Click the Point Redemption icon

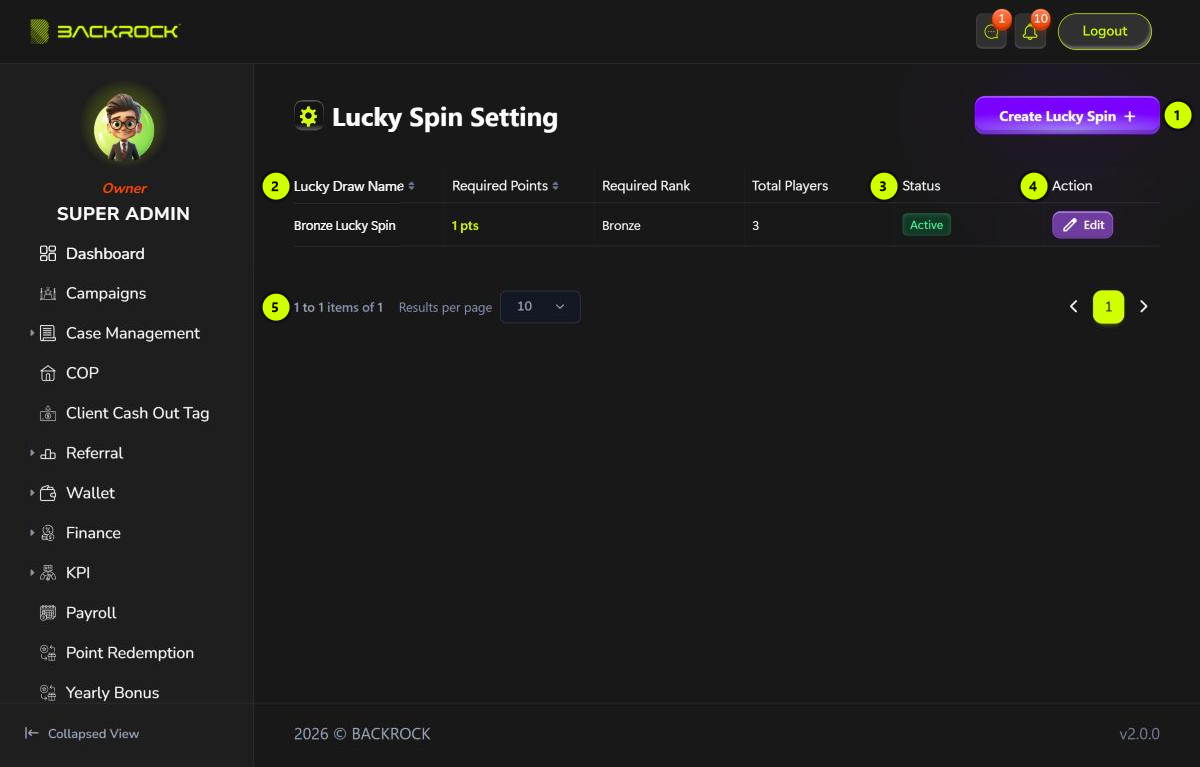pos(48,654)
